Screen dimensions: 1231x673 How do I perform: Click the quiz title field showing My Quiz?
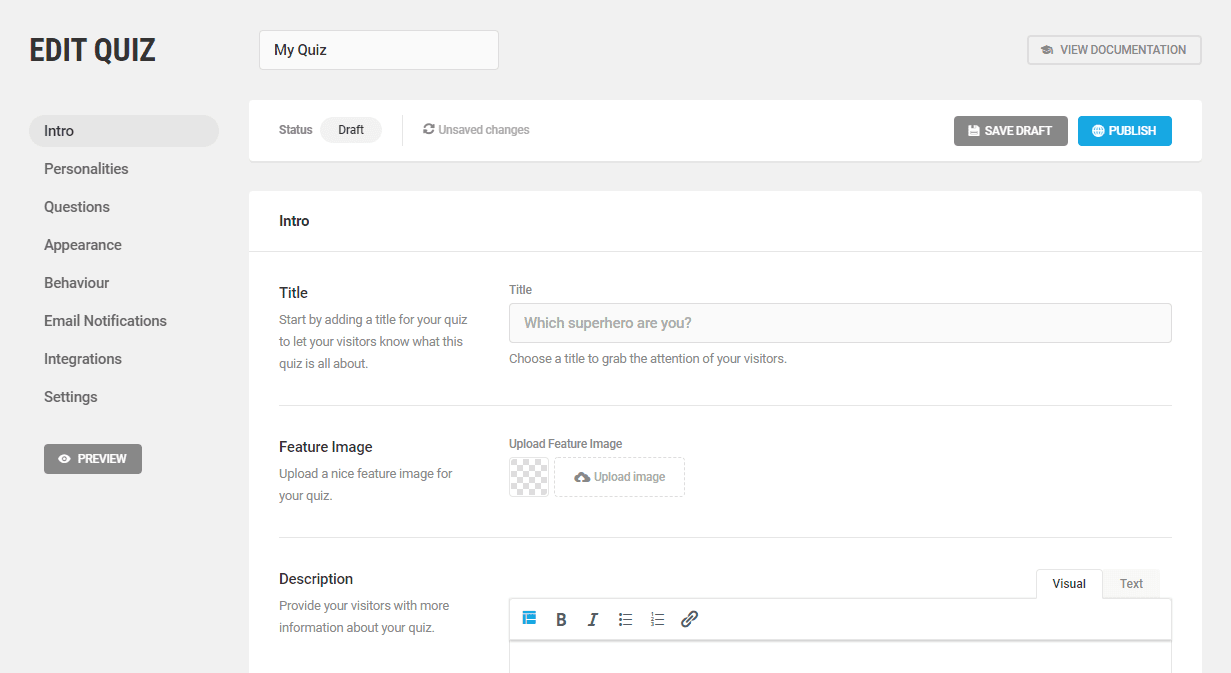pyautogui.click(x=378, y=49)
